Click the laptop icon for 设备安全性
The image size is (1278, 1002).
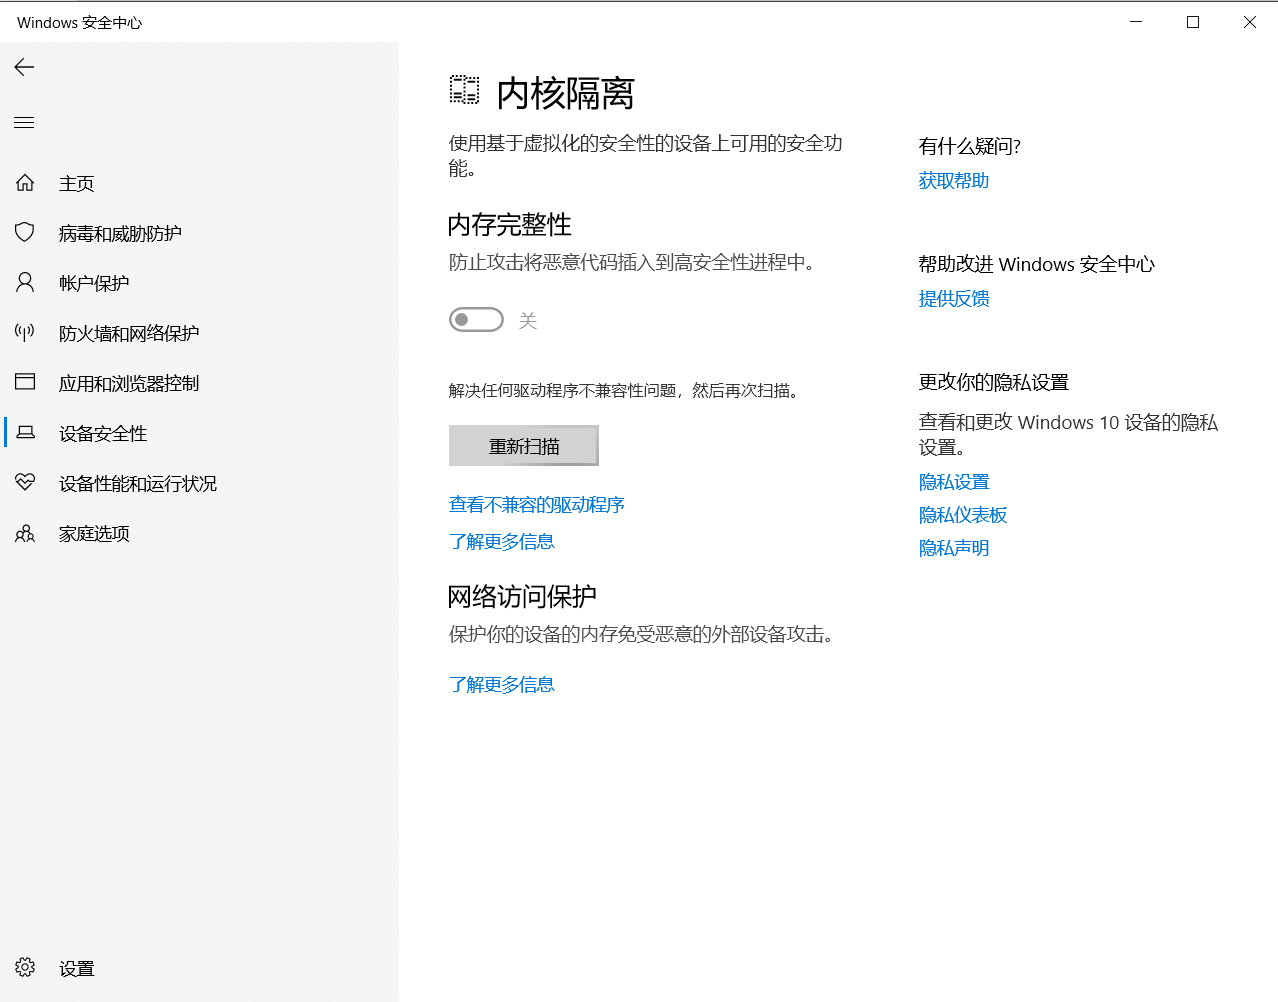26,432
